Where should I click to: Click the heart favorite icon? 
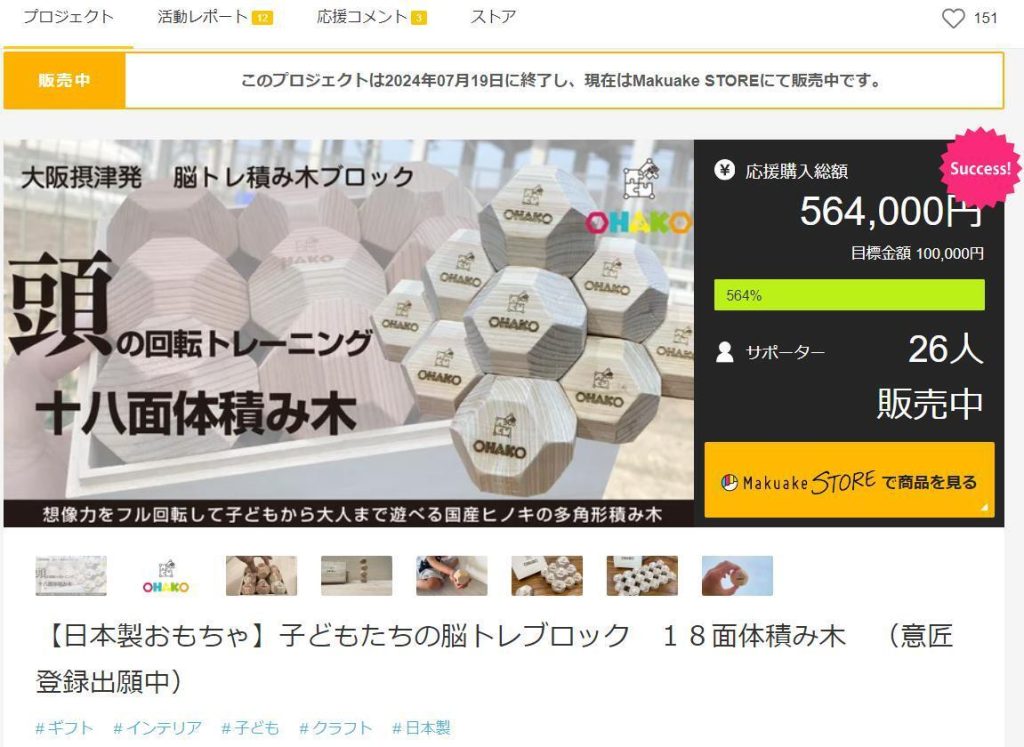click(x=953, y=18)
